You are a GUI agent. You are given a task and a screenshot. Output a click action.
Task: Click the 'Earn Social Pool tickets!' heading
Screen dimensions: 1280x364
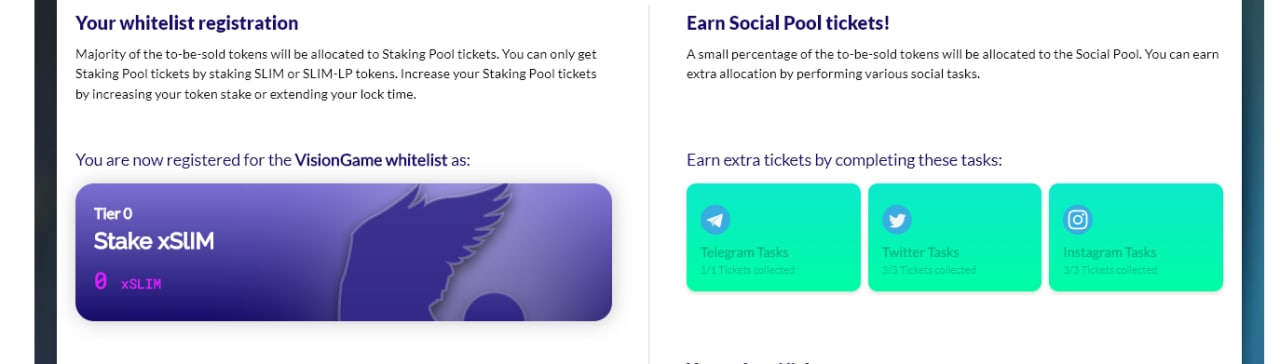click(x=788, y=22)
